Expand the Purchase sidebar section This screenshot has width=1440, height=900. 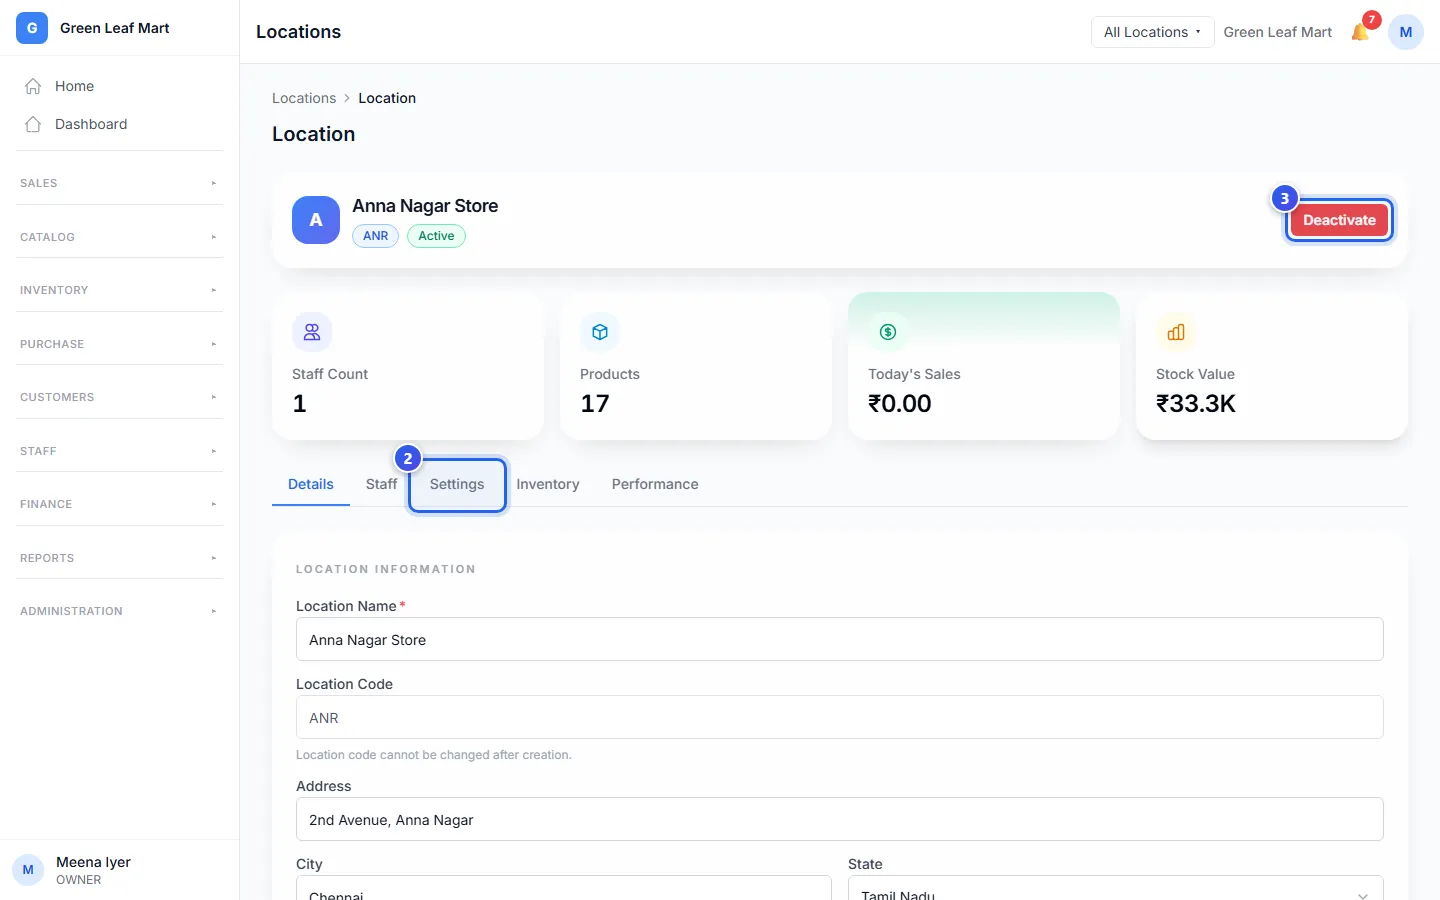pos(120,344)
